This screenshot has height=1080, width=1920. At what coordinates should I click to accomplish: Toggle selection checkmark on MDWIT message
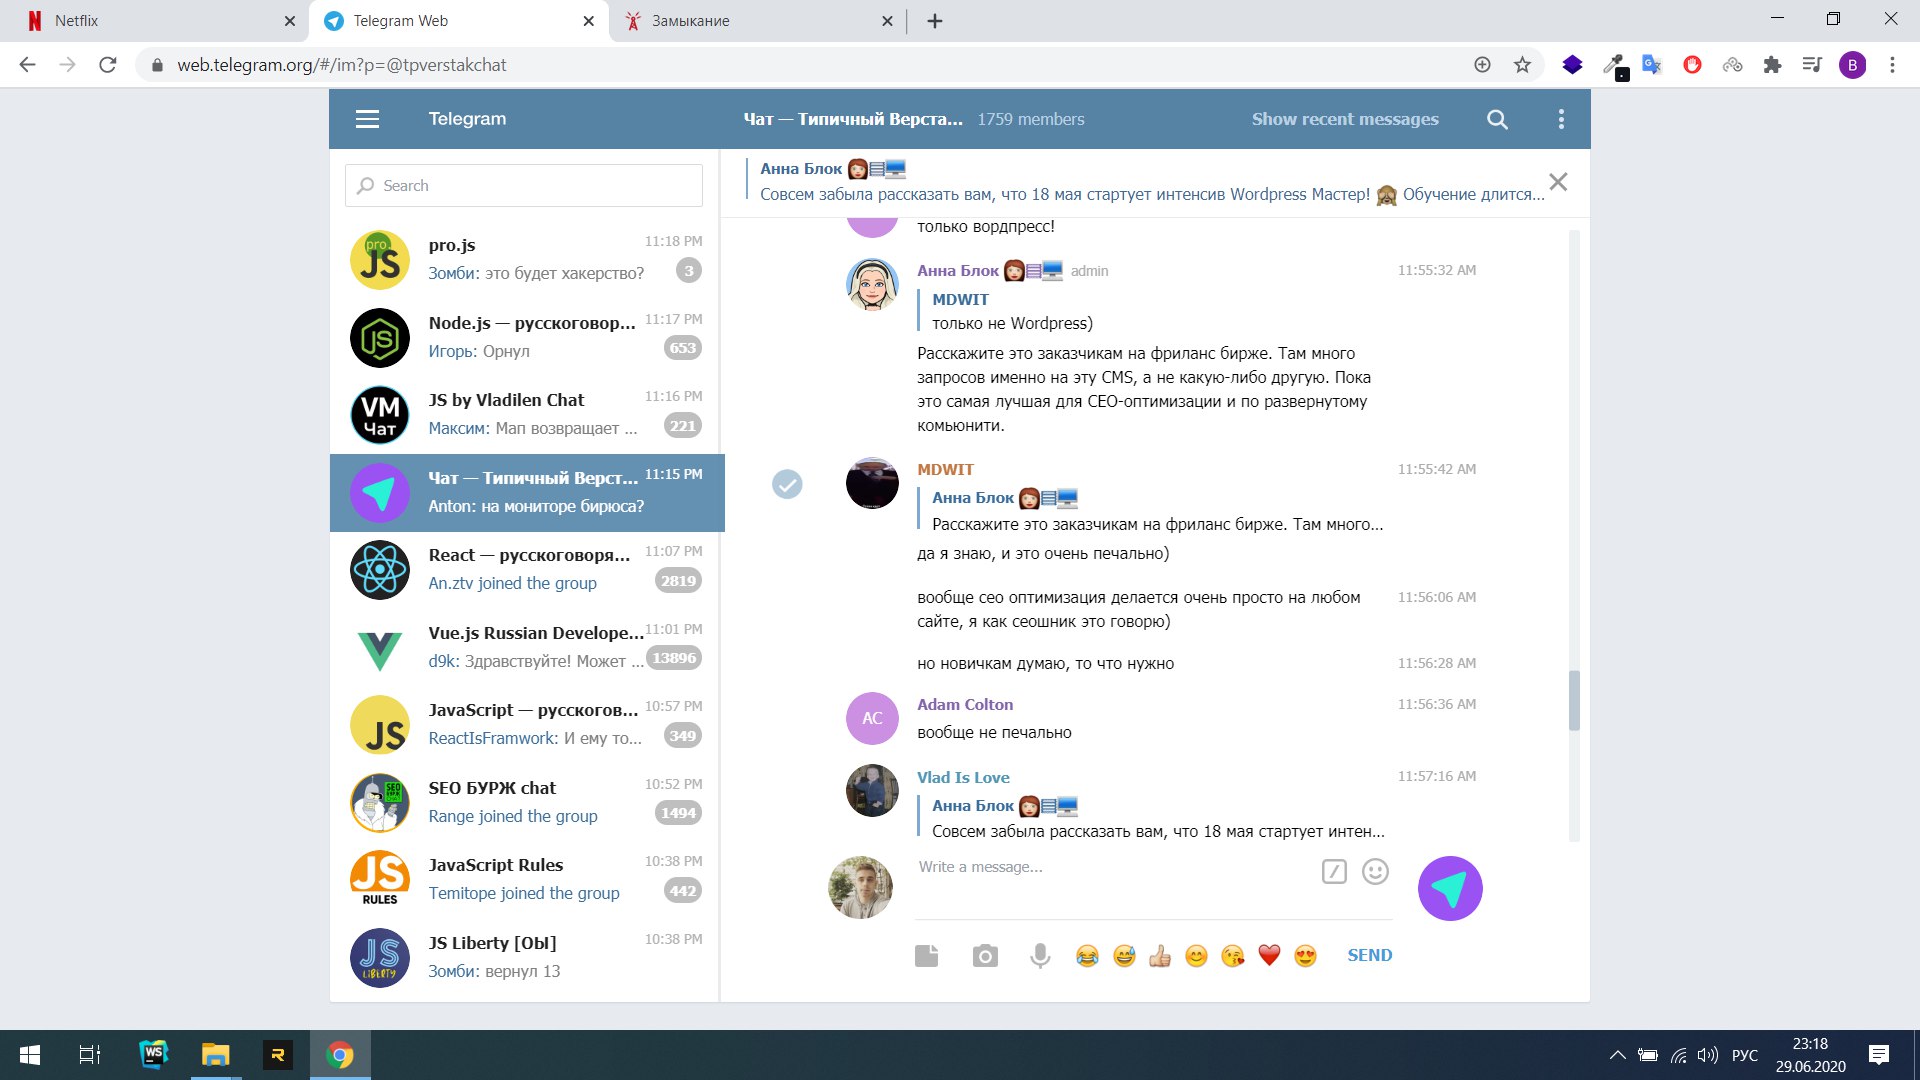[787, 484]
